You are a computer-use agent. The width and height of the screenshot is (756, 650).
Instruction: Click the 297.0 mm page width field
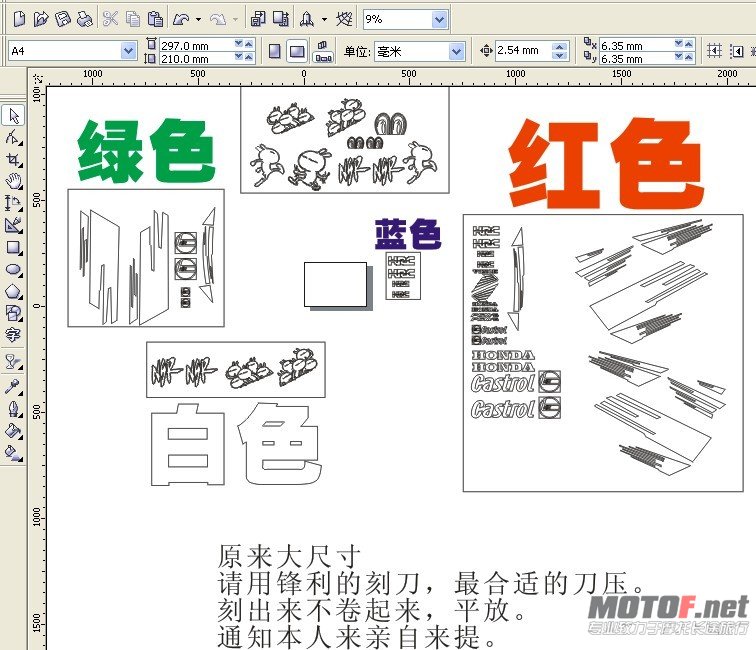click(x=196, y=46)
